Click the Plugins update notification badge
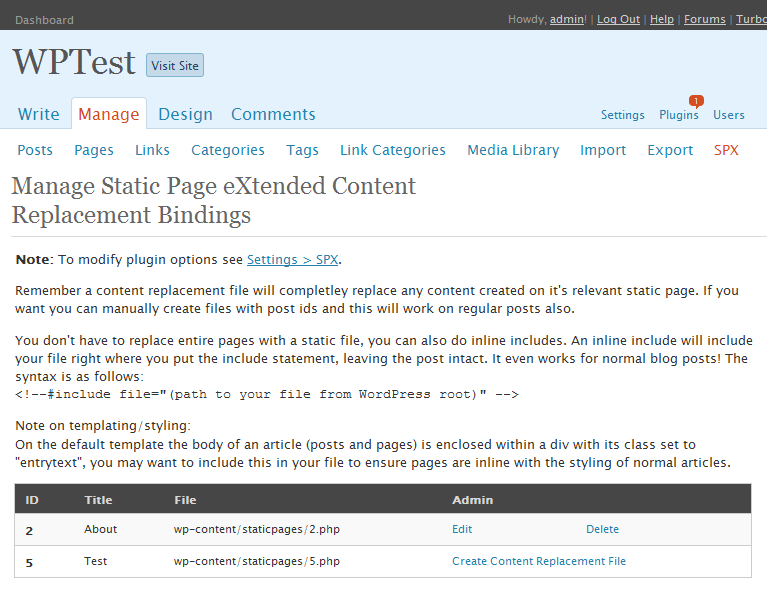This screenshot has width=767, height=595. pyautogui.click(x=696, y=101)
